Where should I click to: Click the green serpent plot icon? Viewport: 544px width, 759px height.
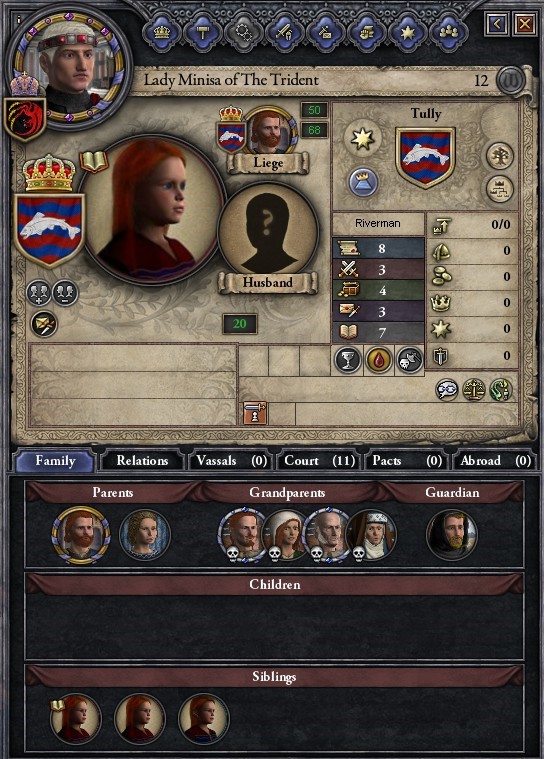[x=500, y=390]
